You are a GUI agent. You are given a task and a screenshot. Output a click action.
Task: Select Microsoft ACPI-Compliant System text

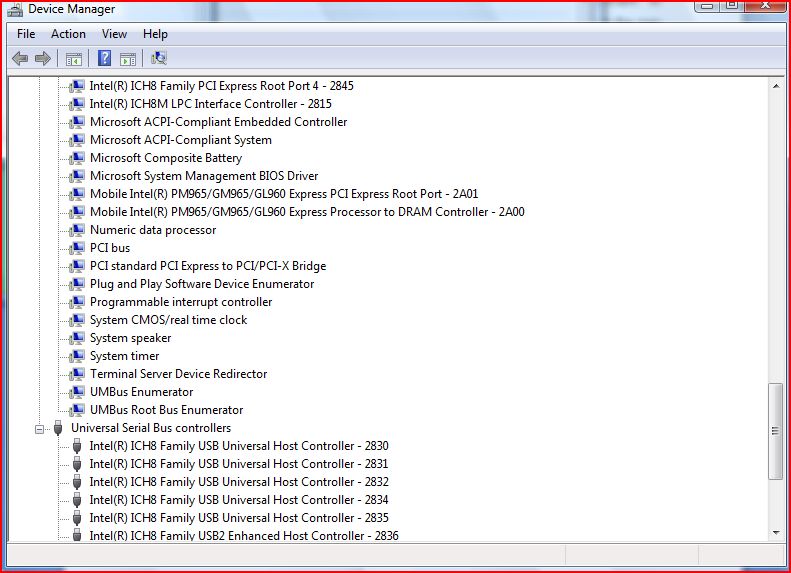click(181, 140)
